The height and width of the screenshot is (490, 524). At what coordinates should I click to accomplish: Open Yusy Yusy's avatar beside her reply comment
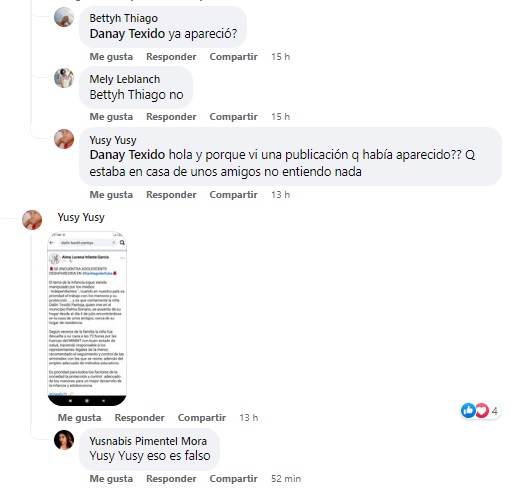(x=64, y=139)
